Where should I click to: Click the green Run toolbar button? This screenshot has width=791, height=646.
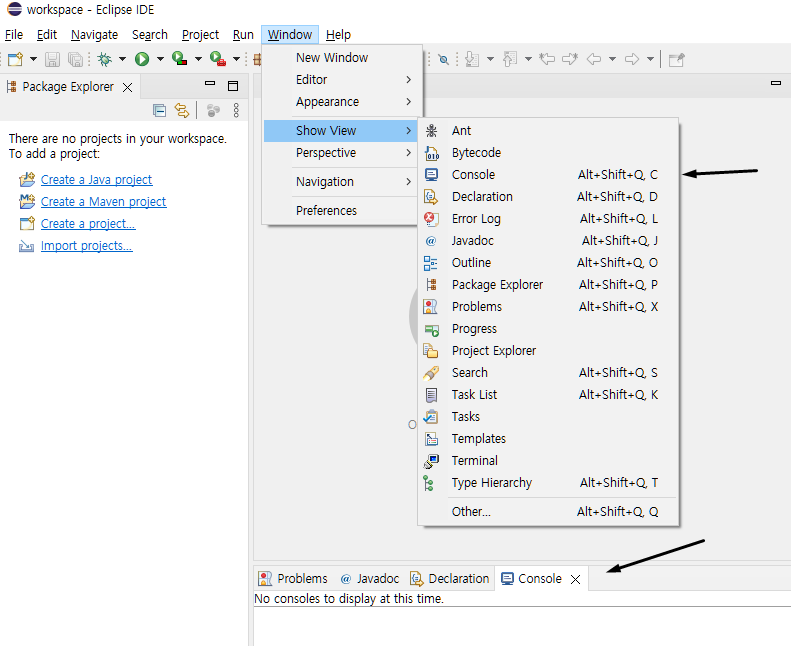[142, 60]
